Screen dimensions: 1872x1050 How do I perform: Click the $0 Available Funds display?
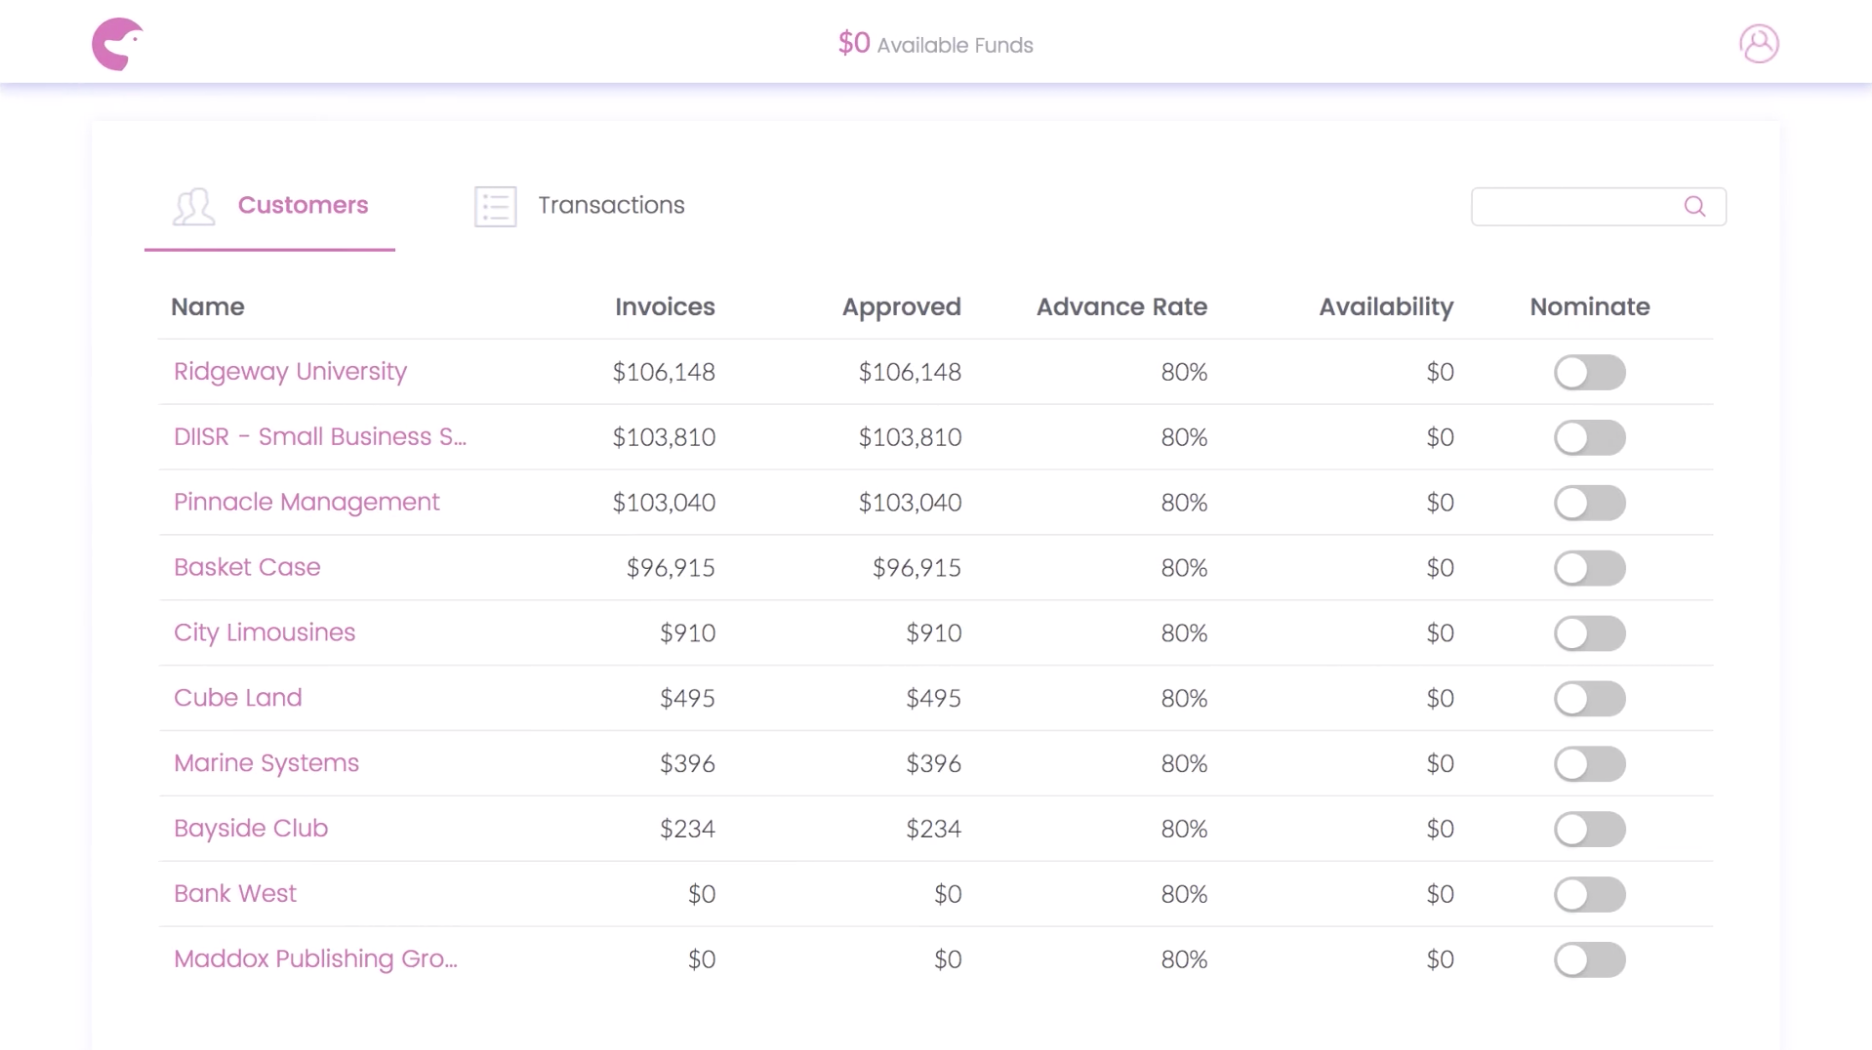tap(935, 44)
